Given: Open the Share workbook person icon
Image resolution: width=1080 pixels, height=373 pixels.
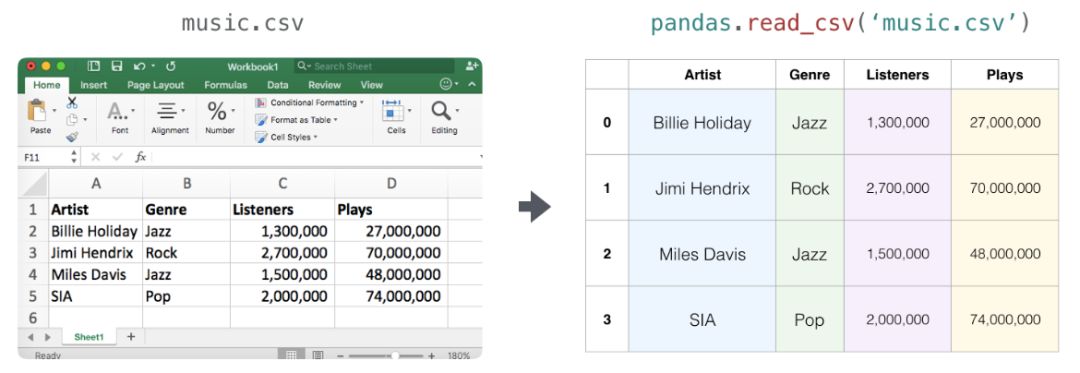Looking at the screenshot, I should [x=472, y=66].
